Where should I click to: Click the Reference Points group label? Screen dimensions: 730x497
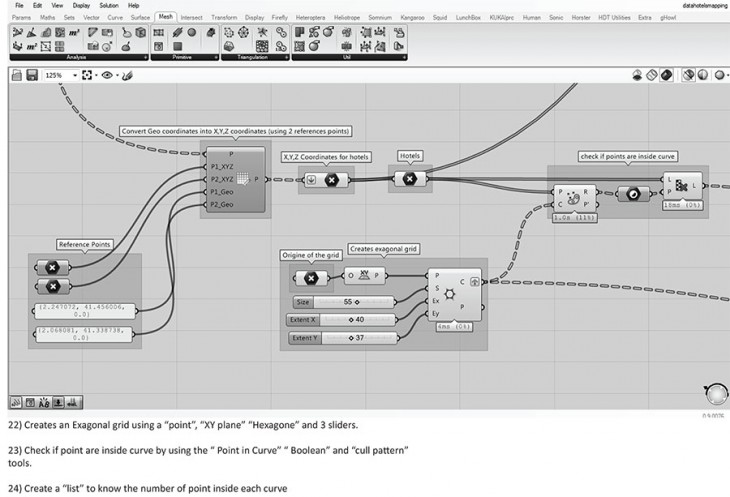coord(85,243)
